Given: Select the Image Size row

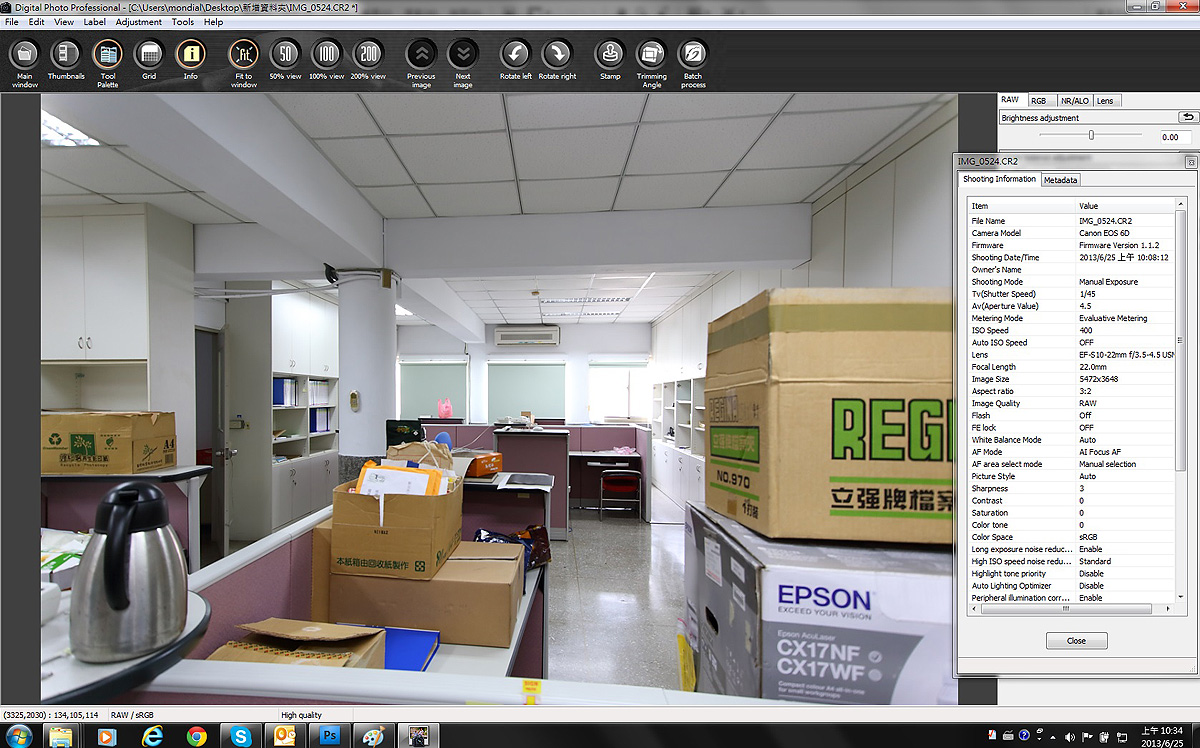Looking at the screenshot, I should tap(1071, 379).
